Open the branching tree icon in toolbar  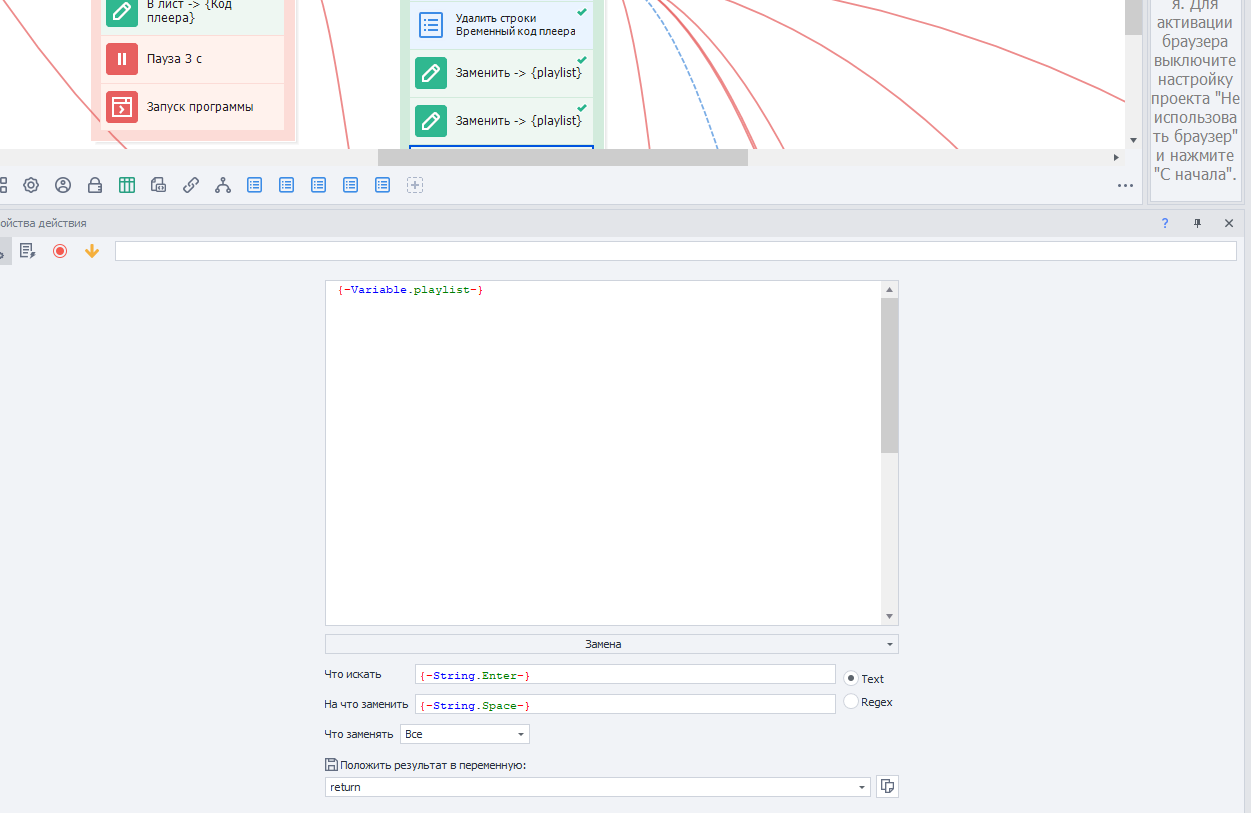click(223, 185)
